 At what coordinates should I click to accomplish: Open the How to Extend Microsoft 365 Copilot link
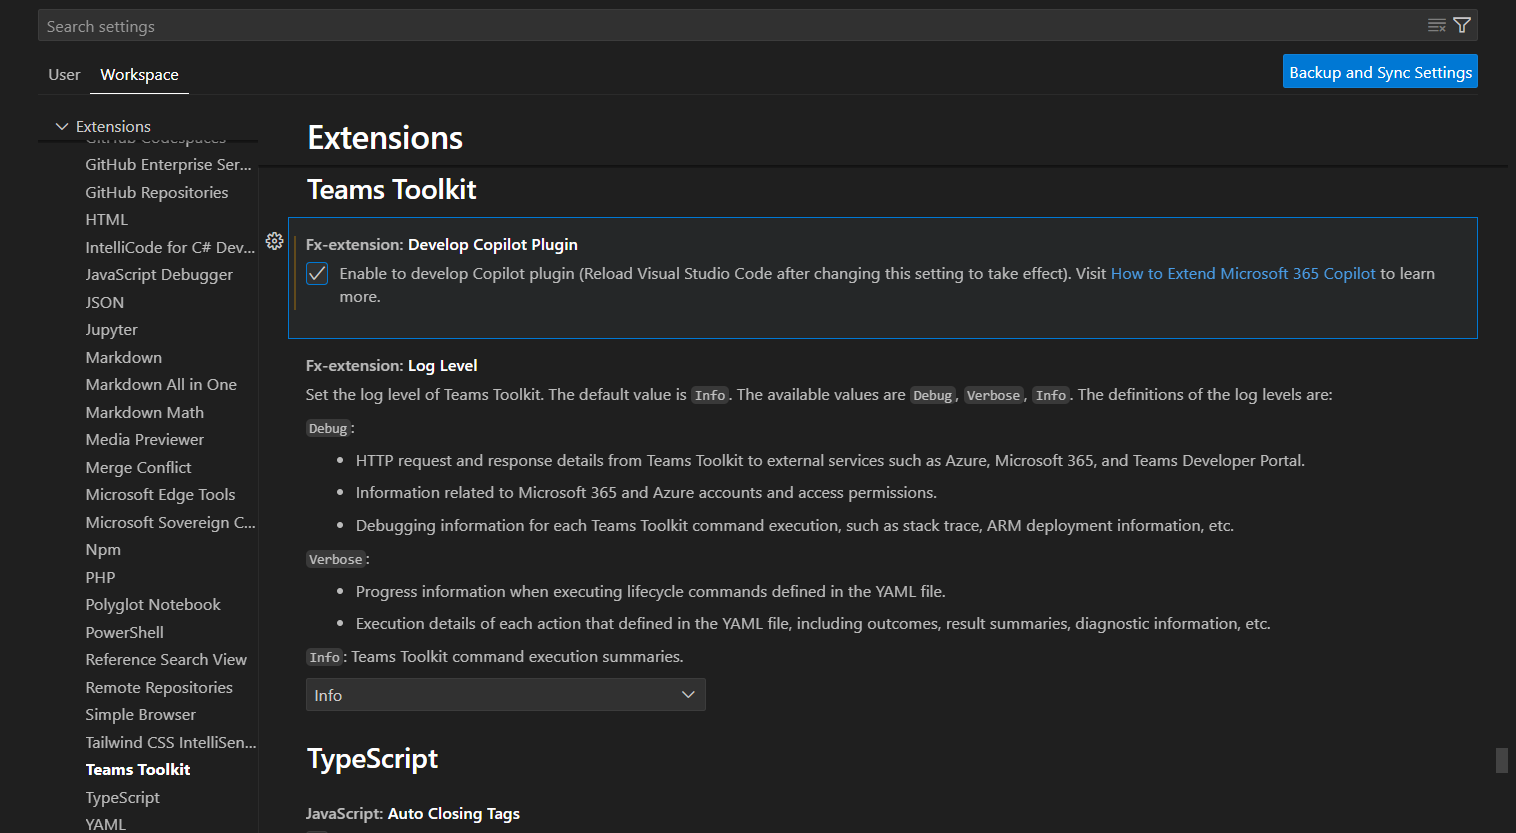point(1242,273)
